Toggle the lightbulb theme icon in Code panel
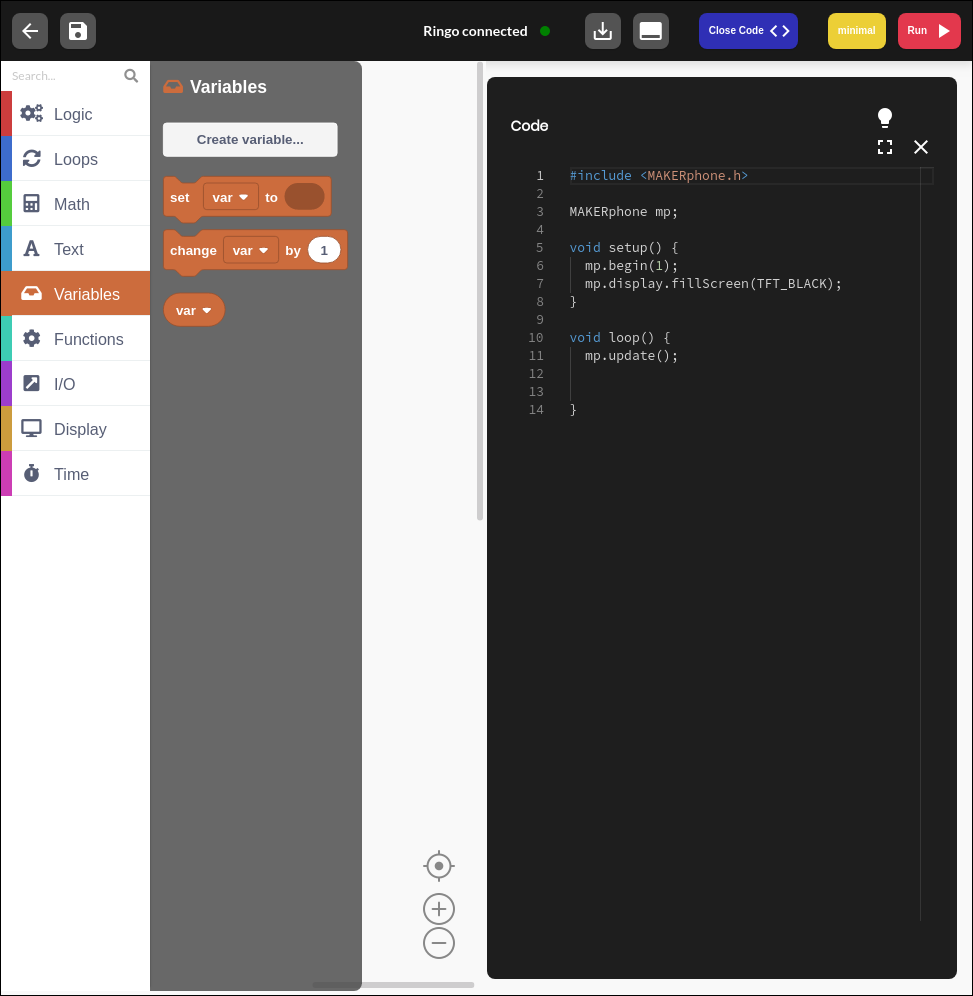The width and height of the screenshot is (973, 996). [x=885, y=118]
